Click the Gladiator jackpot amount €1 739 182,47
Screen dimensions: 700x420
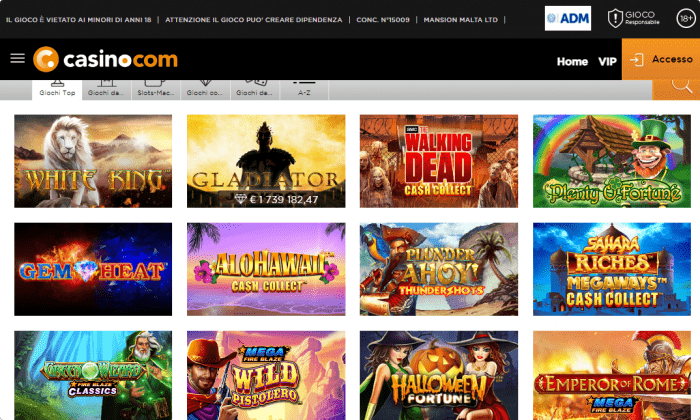click(x=277, y=199)
